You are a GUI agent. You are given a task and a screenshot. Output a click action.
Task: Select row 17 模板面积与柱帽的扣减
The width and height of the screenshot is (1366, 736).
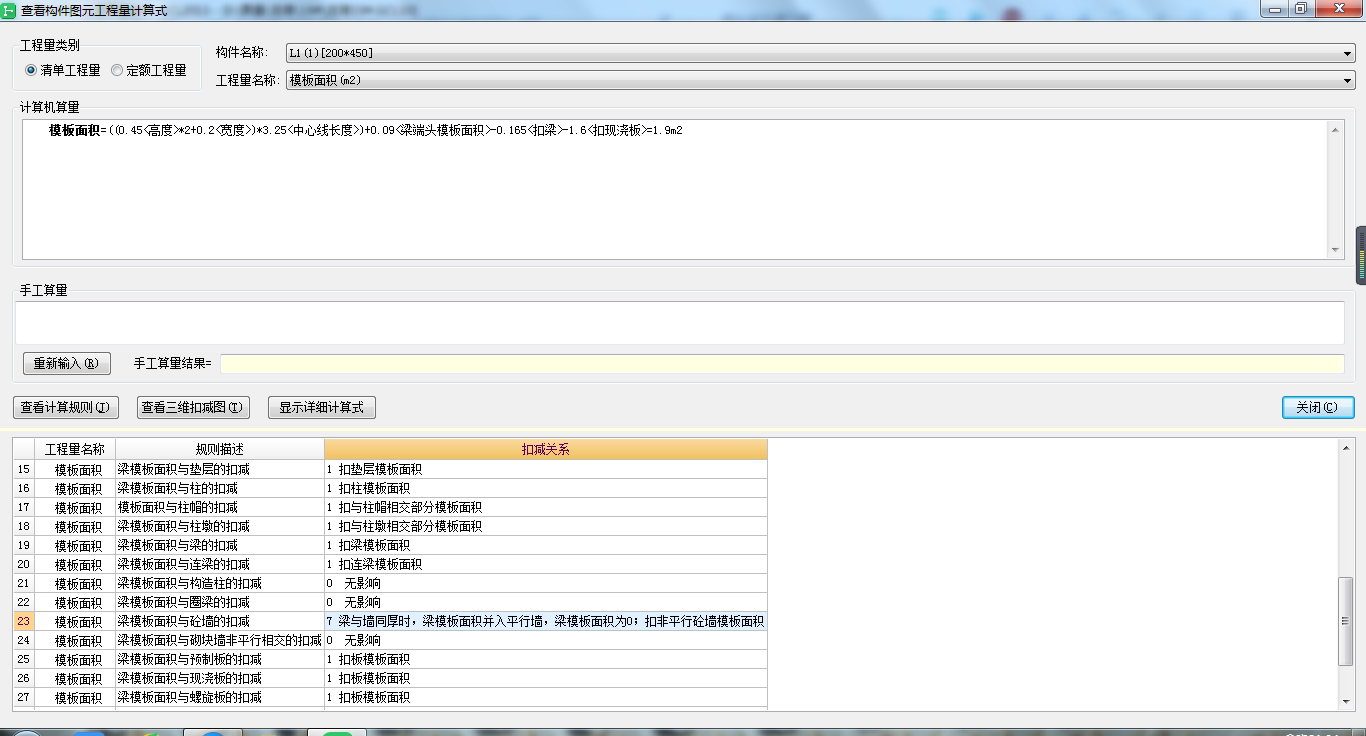[390, 507]
